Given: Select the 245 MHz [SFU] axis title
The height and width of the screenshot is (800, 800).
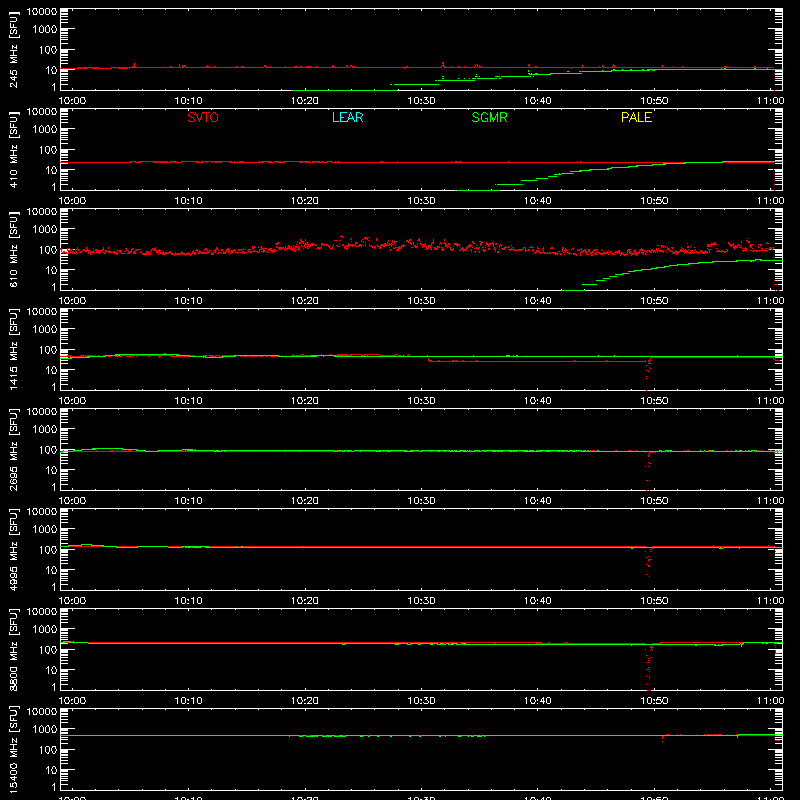Looking at the screenshot, I should point(13,49).
